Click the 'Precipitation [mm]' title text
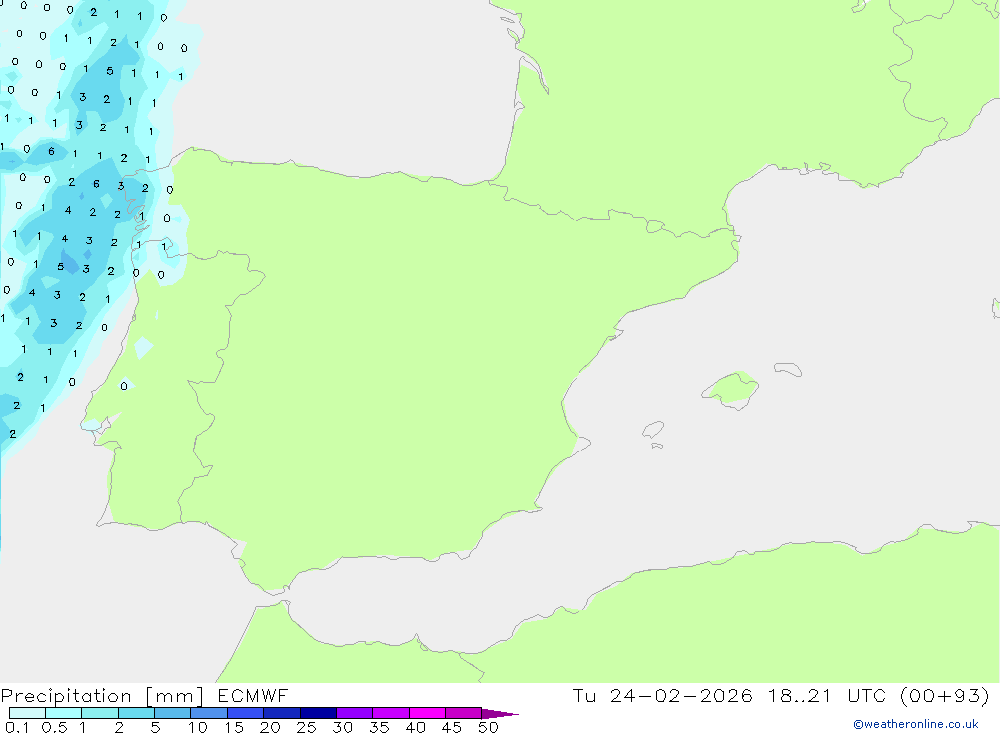This screenshot has width=1000, height=733. (102, 696)
